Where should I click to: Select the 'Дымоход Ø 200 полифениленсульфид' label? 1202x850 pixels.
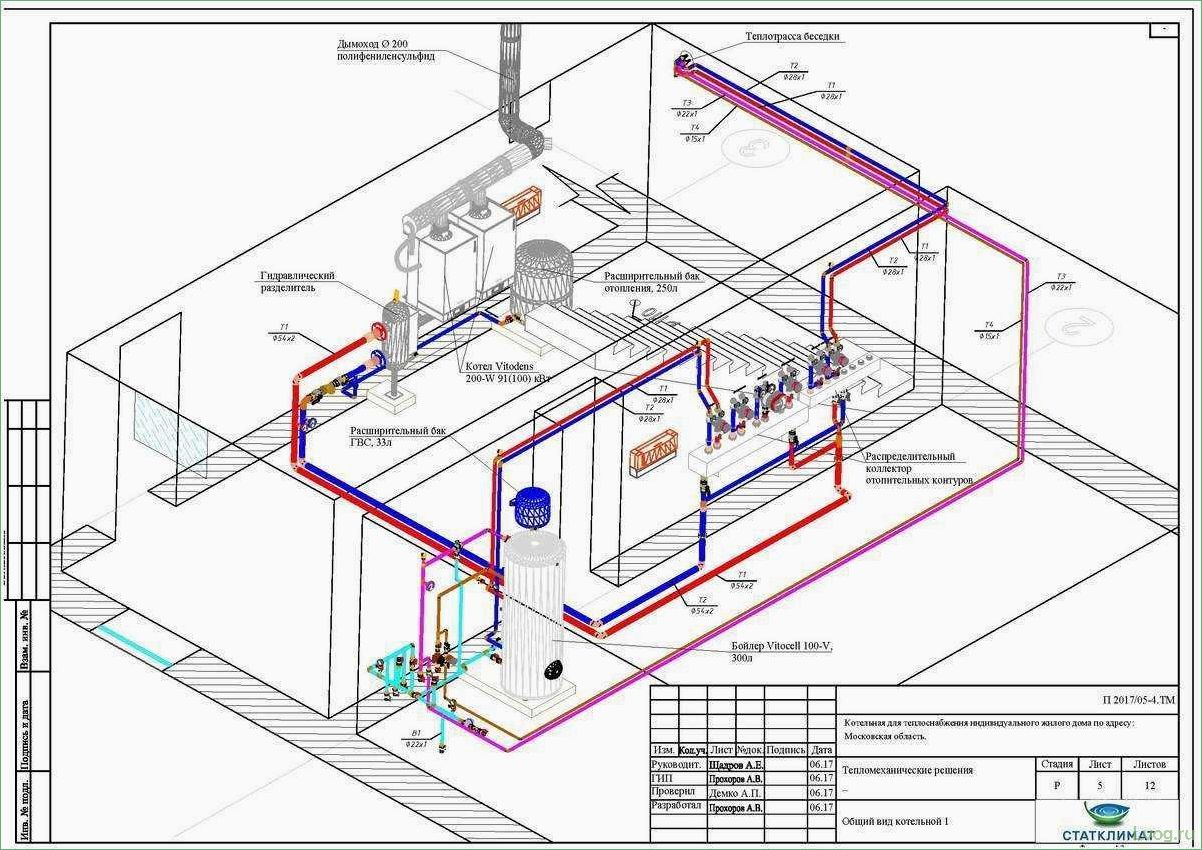point(384,51)
